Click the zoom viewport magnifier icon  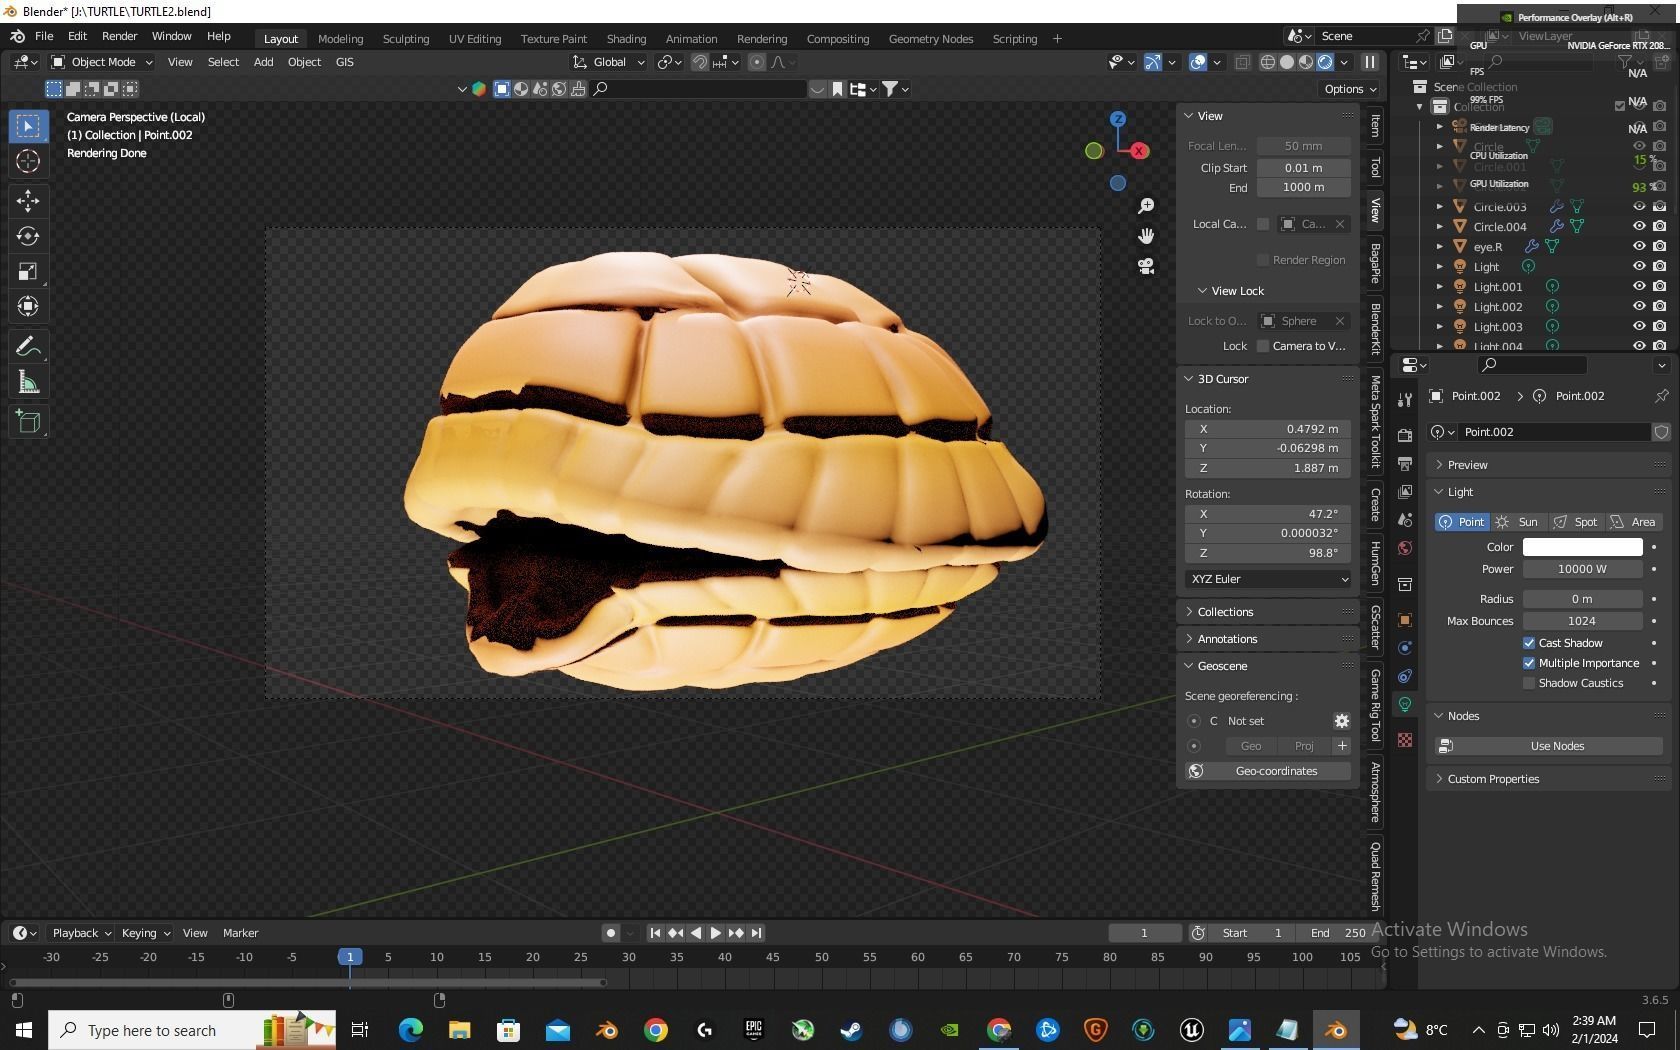[x=1146, y=206]
